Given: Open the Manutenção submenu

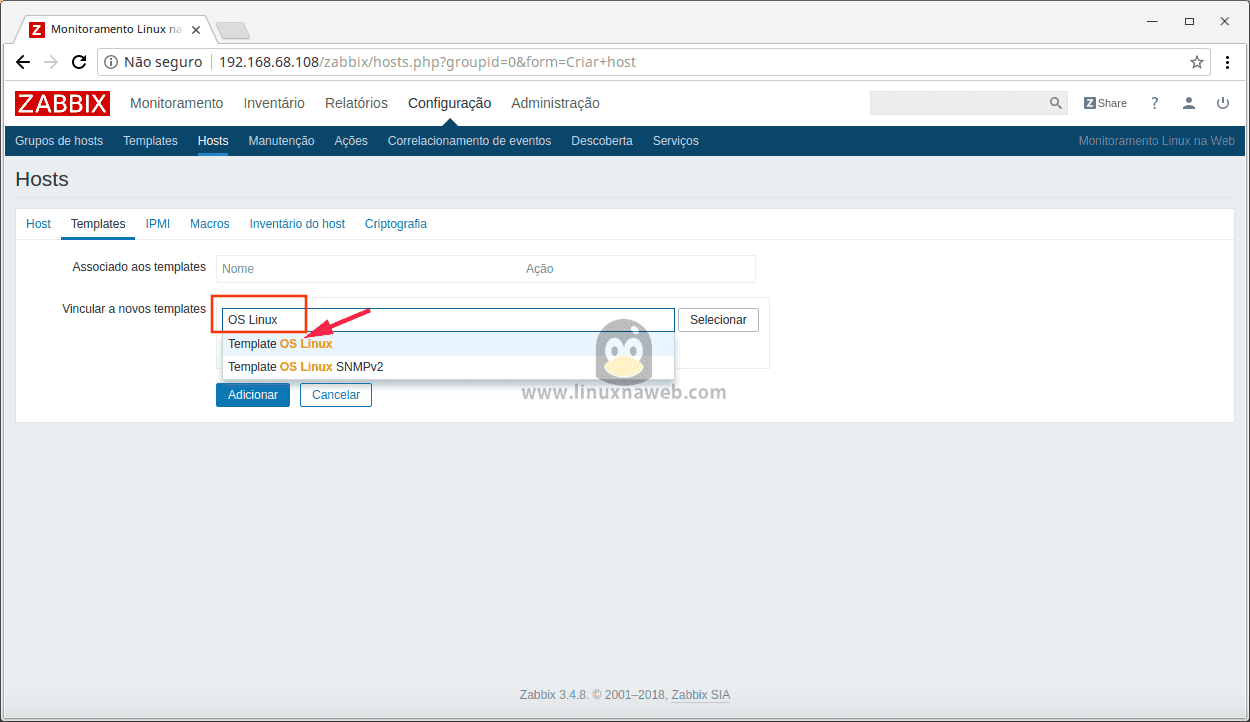Looking at the screenshot, I should click(281, 141).
